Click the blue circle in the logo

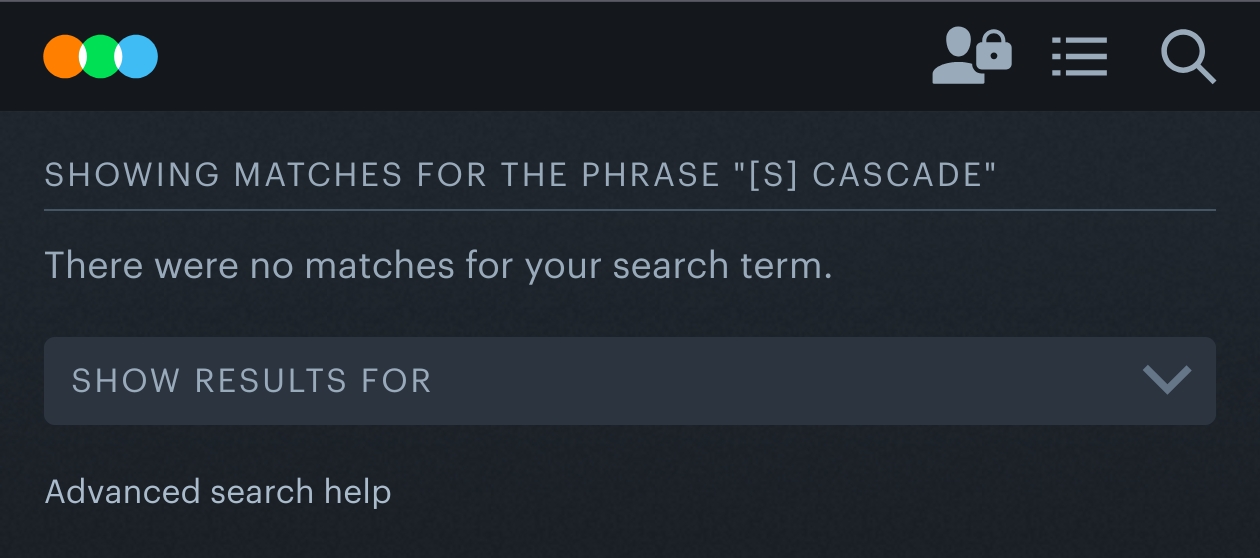click(x=139, y=57)
